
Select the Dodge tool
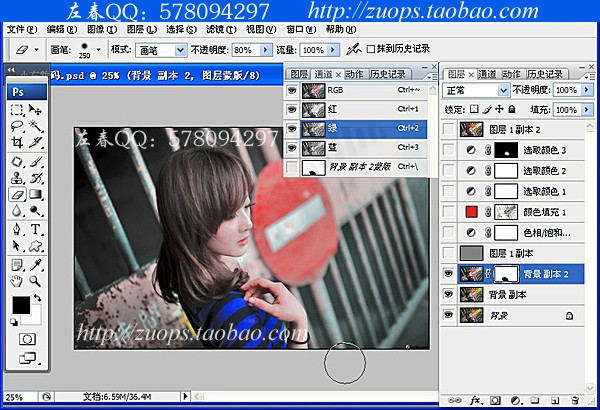[x=36, y=211]
